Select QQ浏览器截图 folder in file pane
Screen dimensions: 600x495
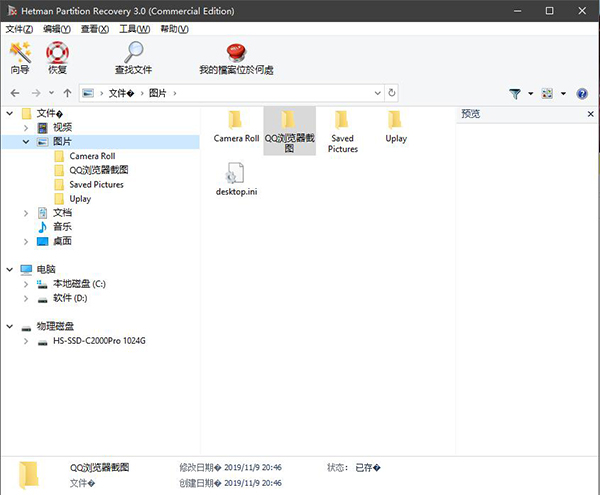coord(290,131)
